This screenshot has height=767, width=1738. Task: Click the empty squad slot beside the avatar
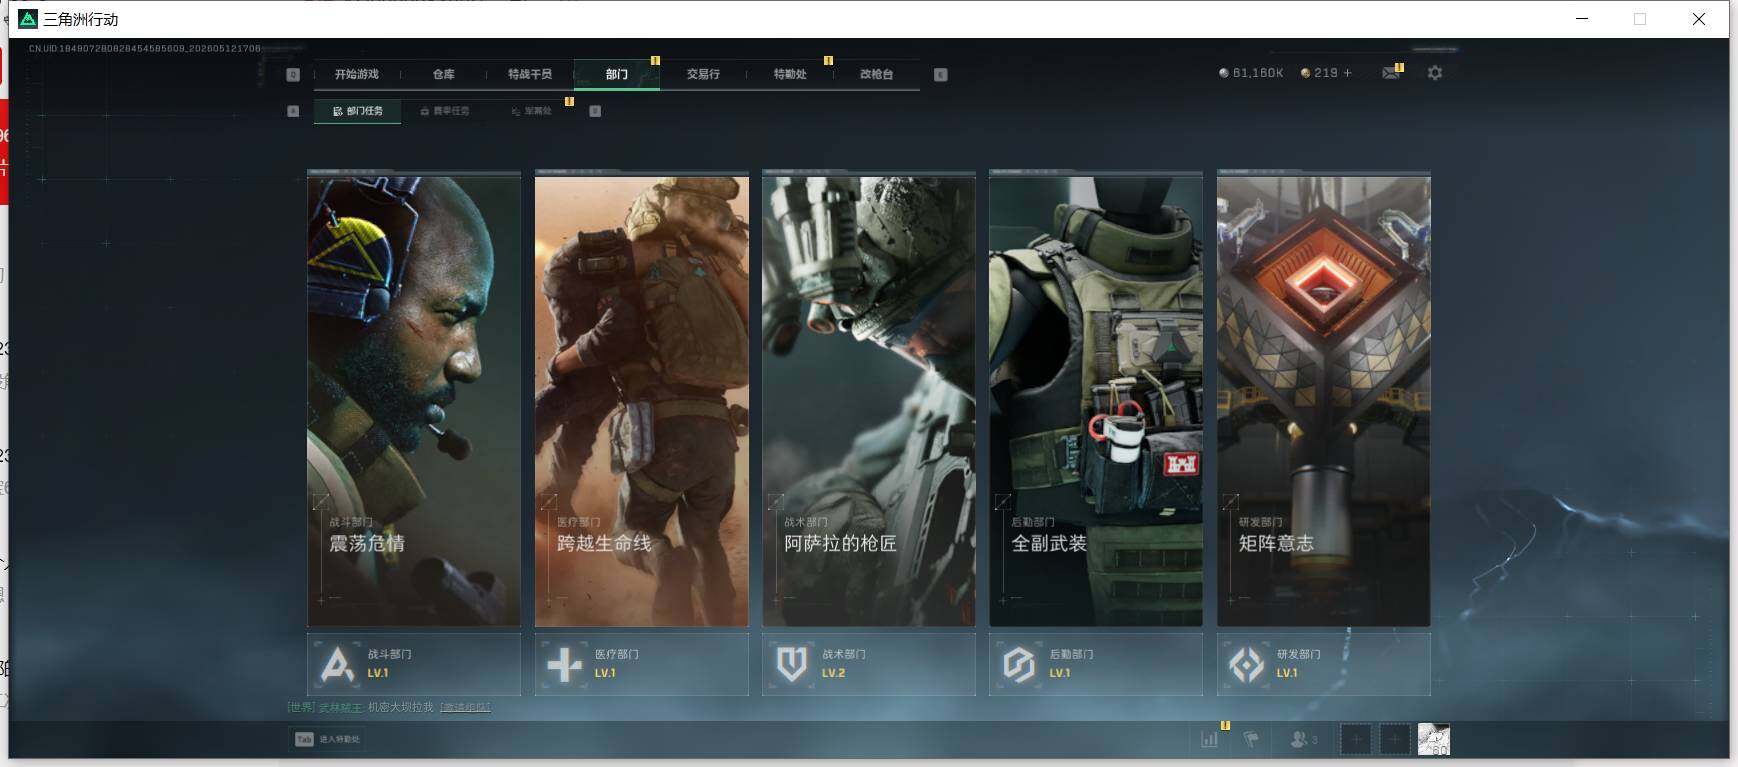[x=1395, y=740]
